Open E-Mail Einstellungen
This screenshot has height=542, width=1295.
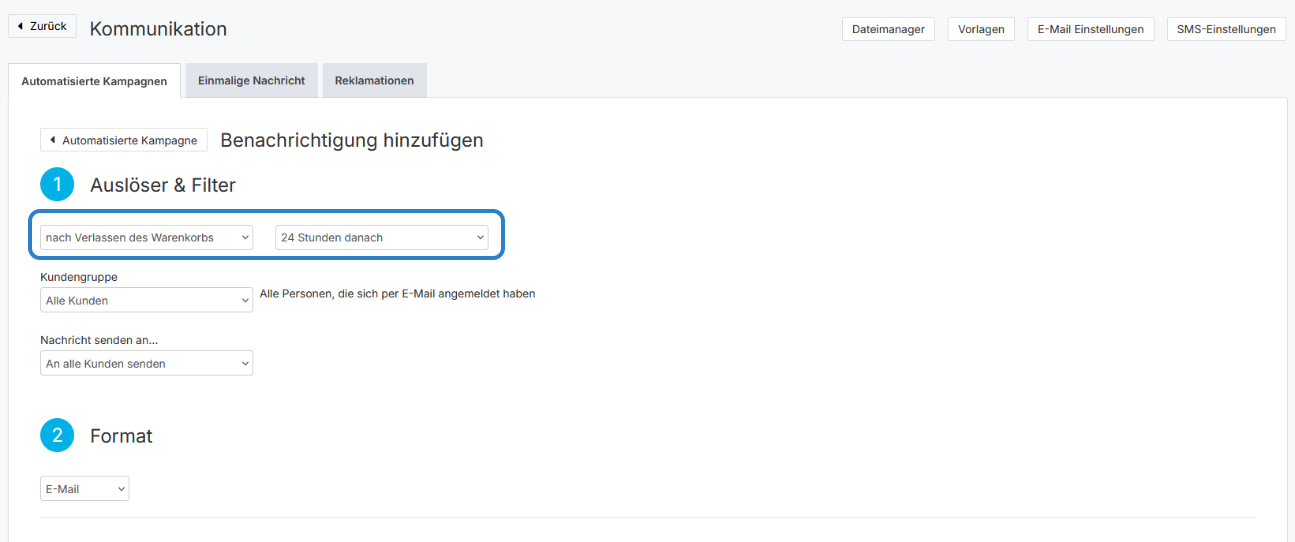pyautogui.click(x=1090, y=29)
